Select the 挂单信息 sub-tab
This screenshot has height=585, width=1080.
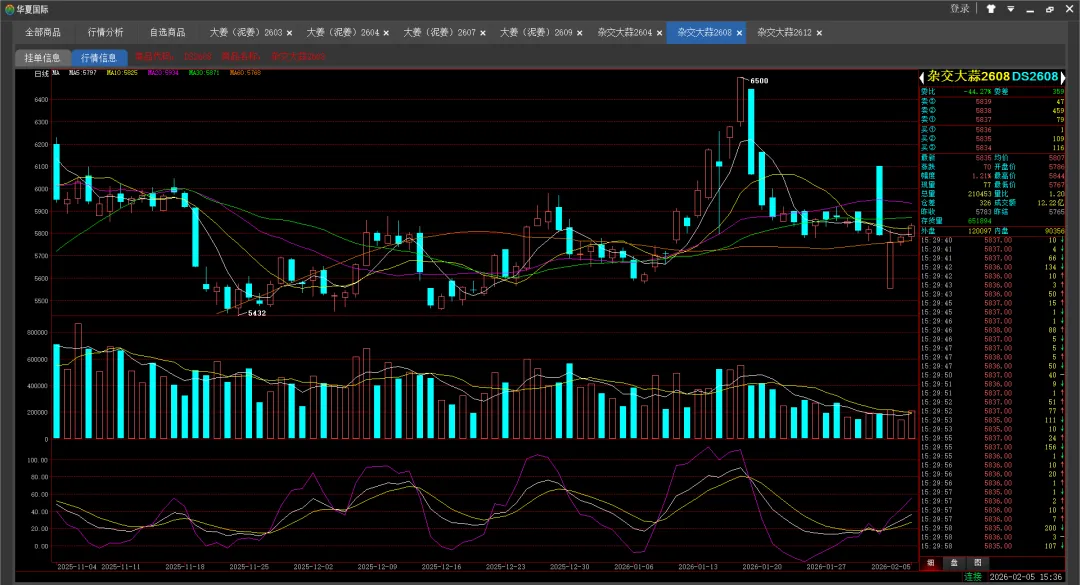coord(43,58)
